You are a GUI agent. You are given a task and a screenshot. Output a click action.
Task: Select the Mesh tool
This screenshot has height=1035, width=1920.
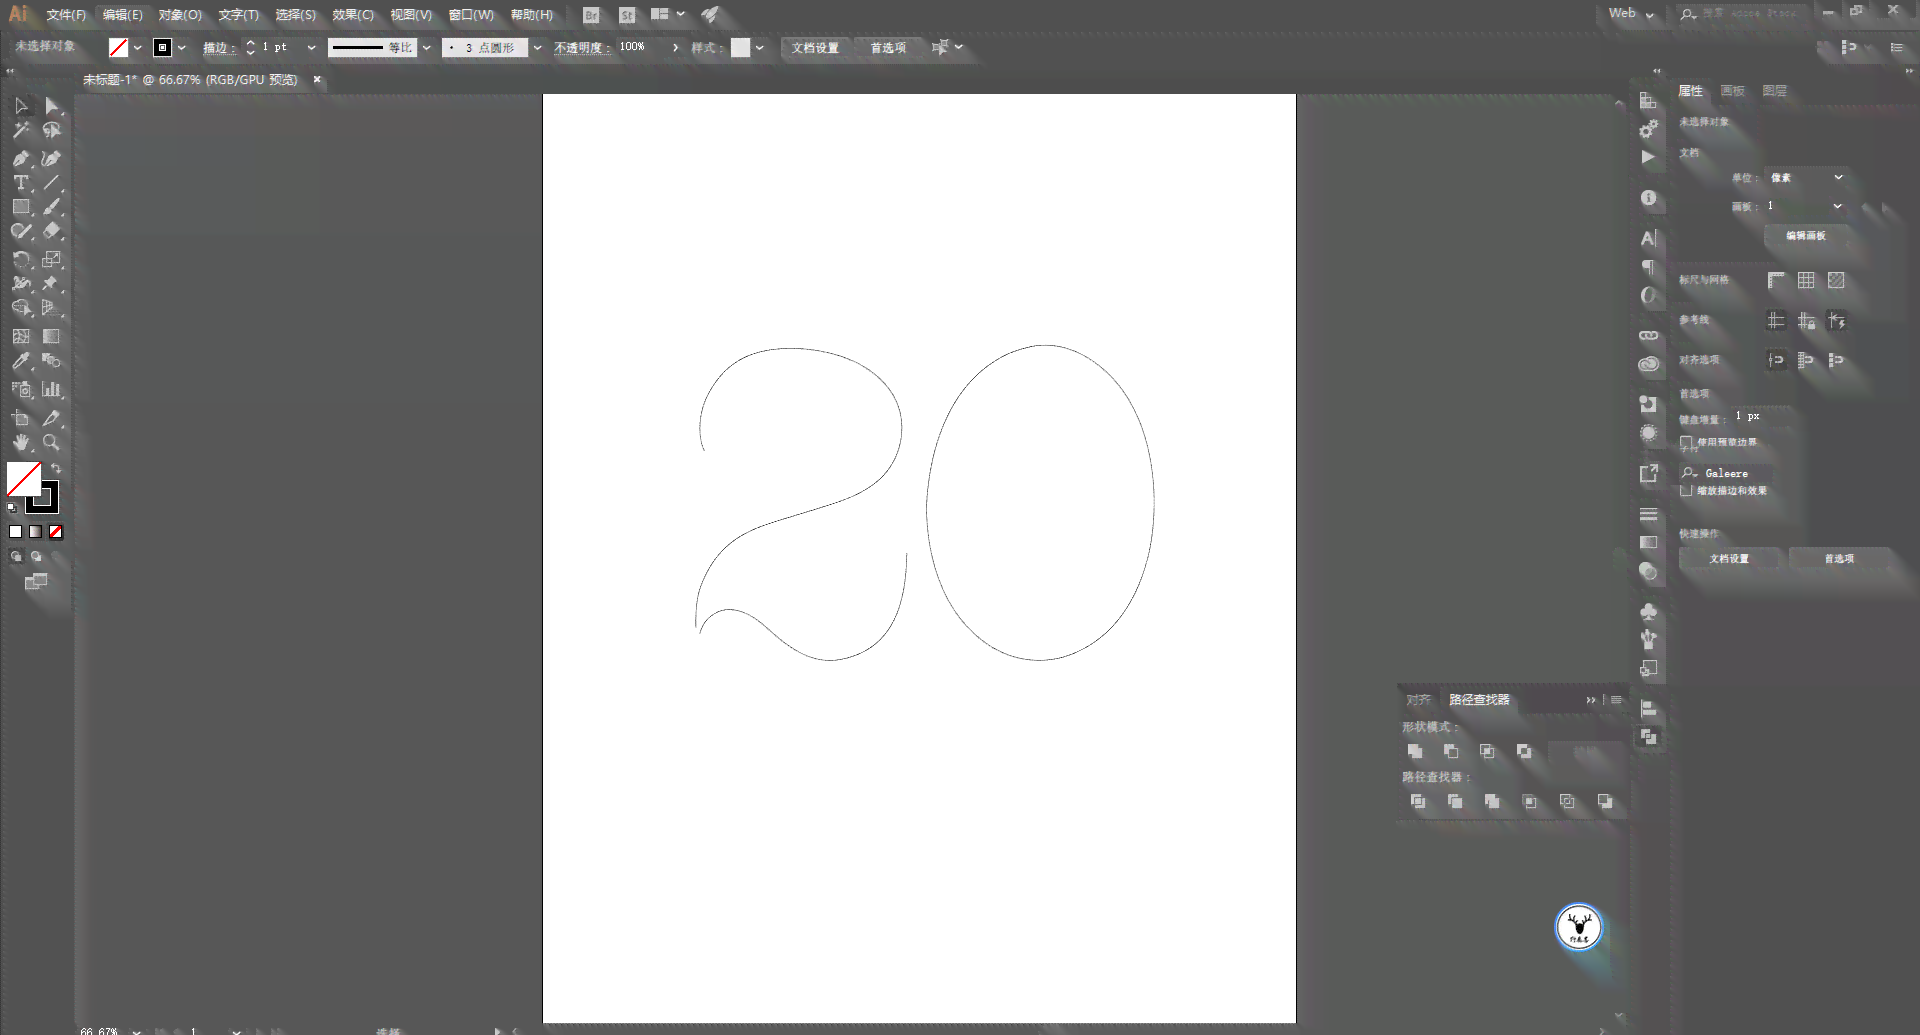(x=21, y=337)
